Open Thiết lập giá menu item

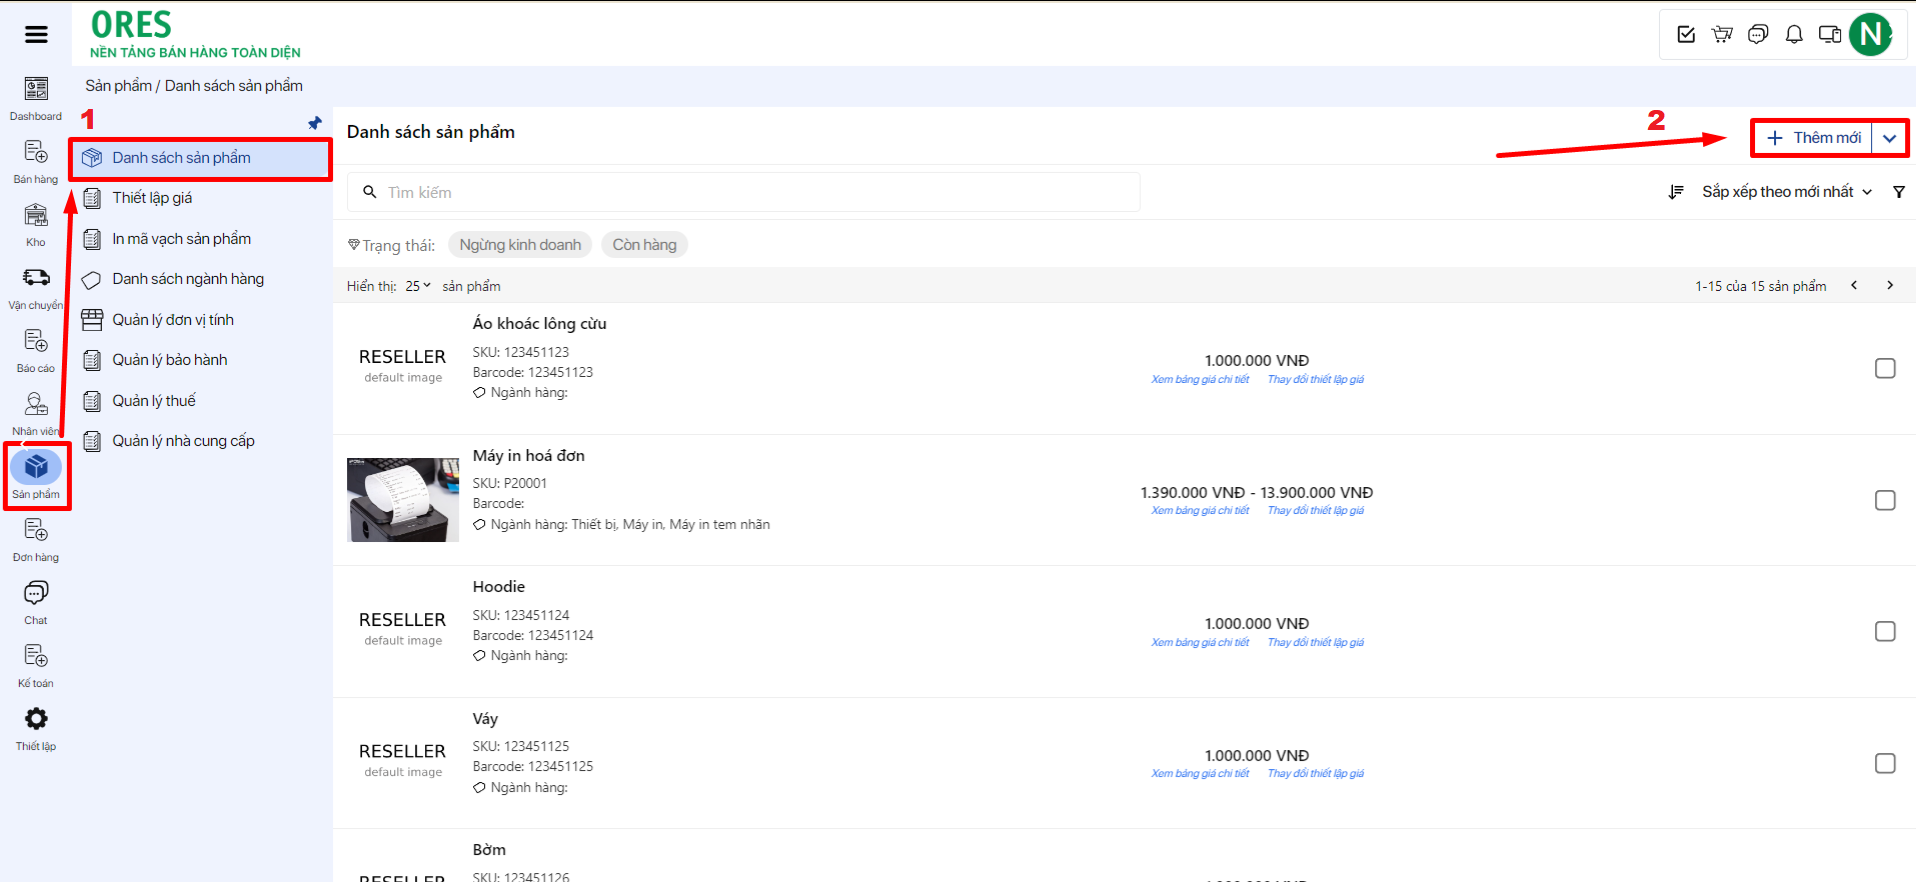152,198
